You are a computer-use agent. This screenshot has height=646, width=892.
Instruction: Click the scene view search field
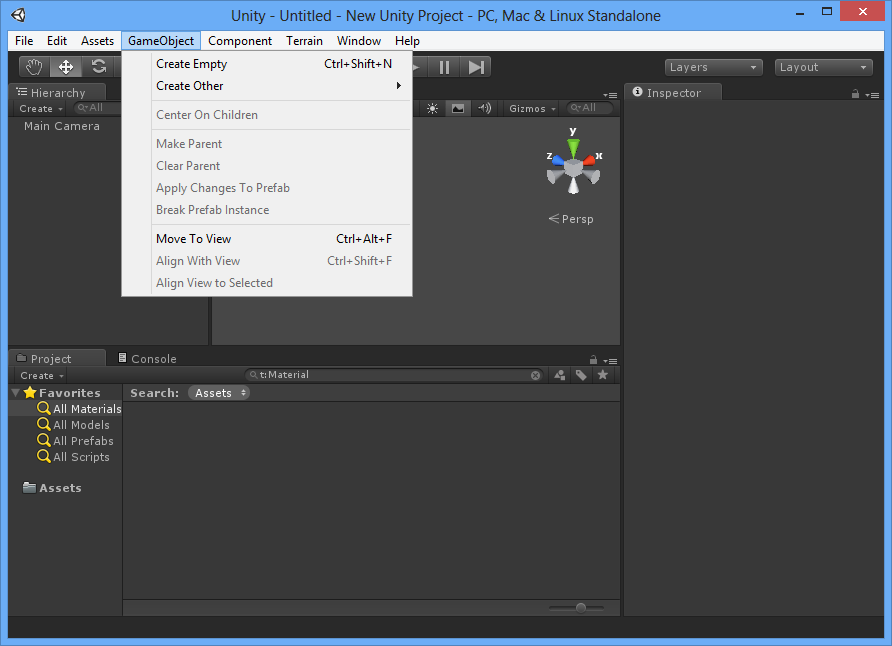point(590,107)
